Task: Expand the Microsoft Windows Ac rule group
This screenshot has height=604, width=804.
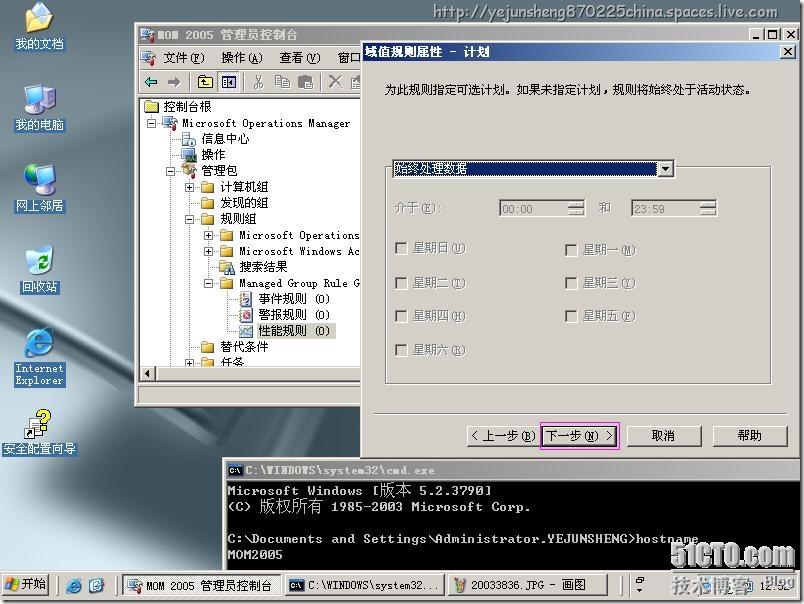Action: 208,251
